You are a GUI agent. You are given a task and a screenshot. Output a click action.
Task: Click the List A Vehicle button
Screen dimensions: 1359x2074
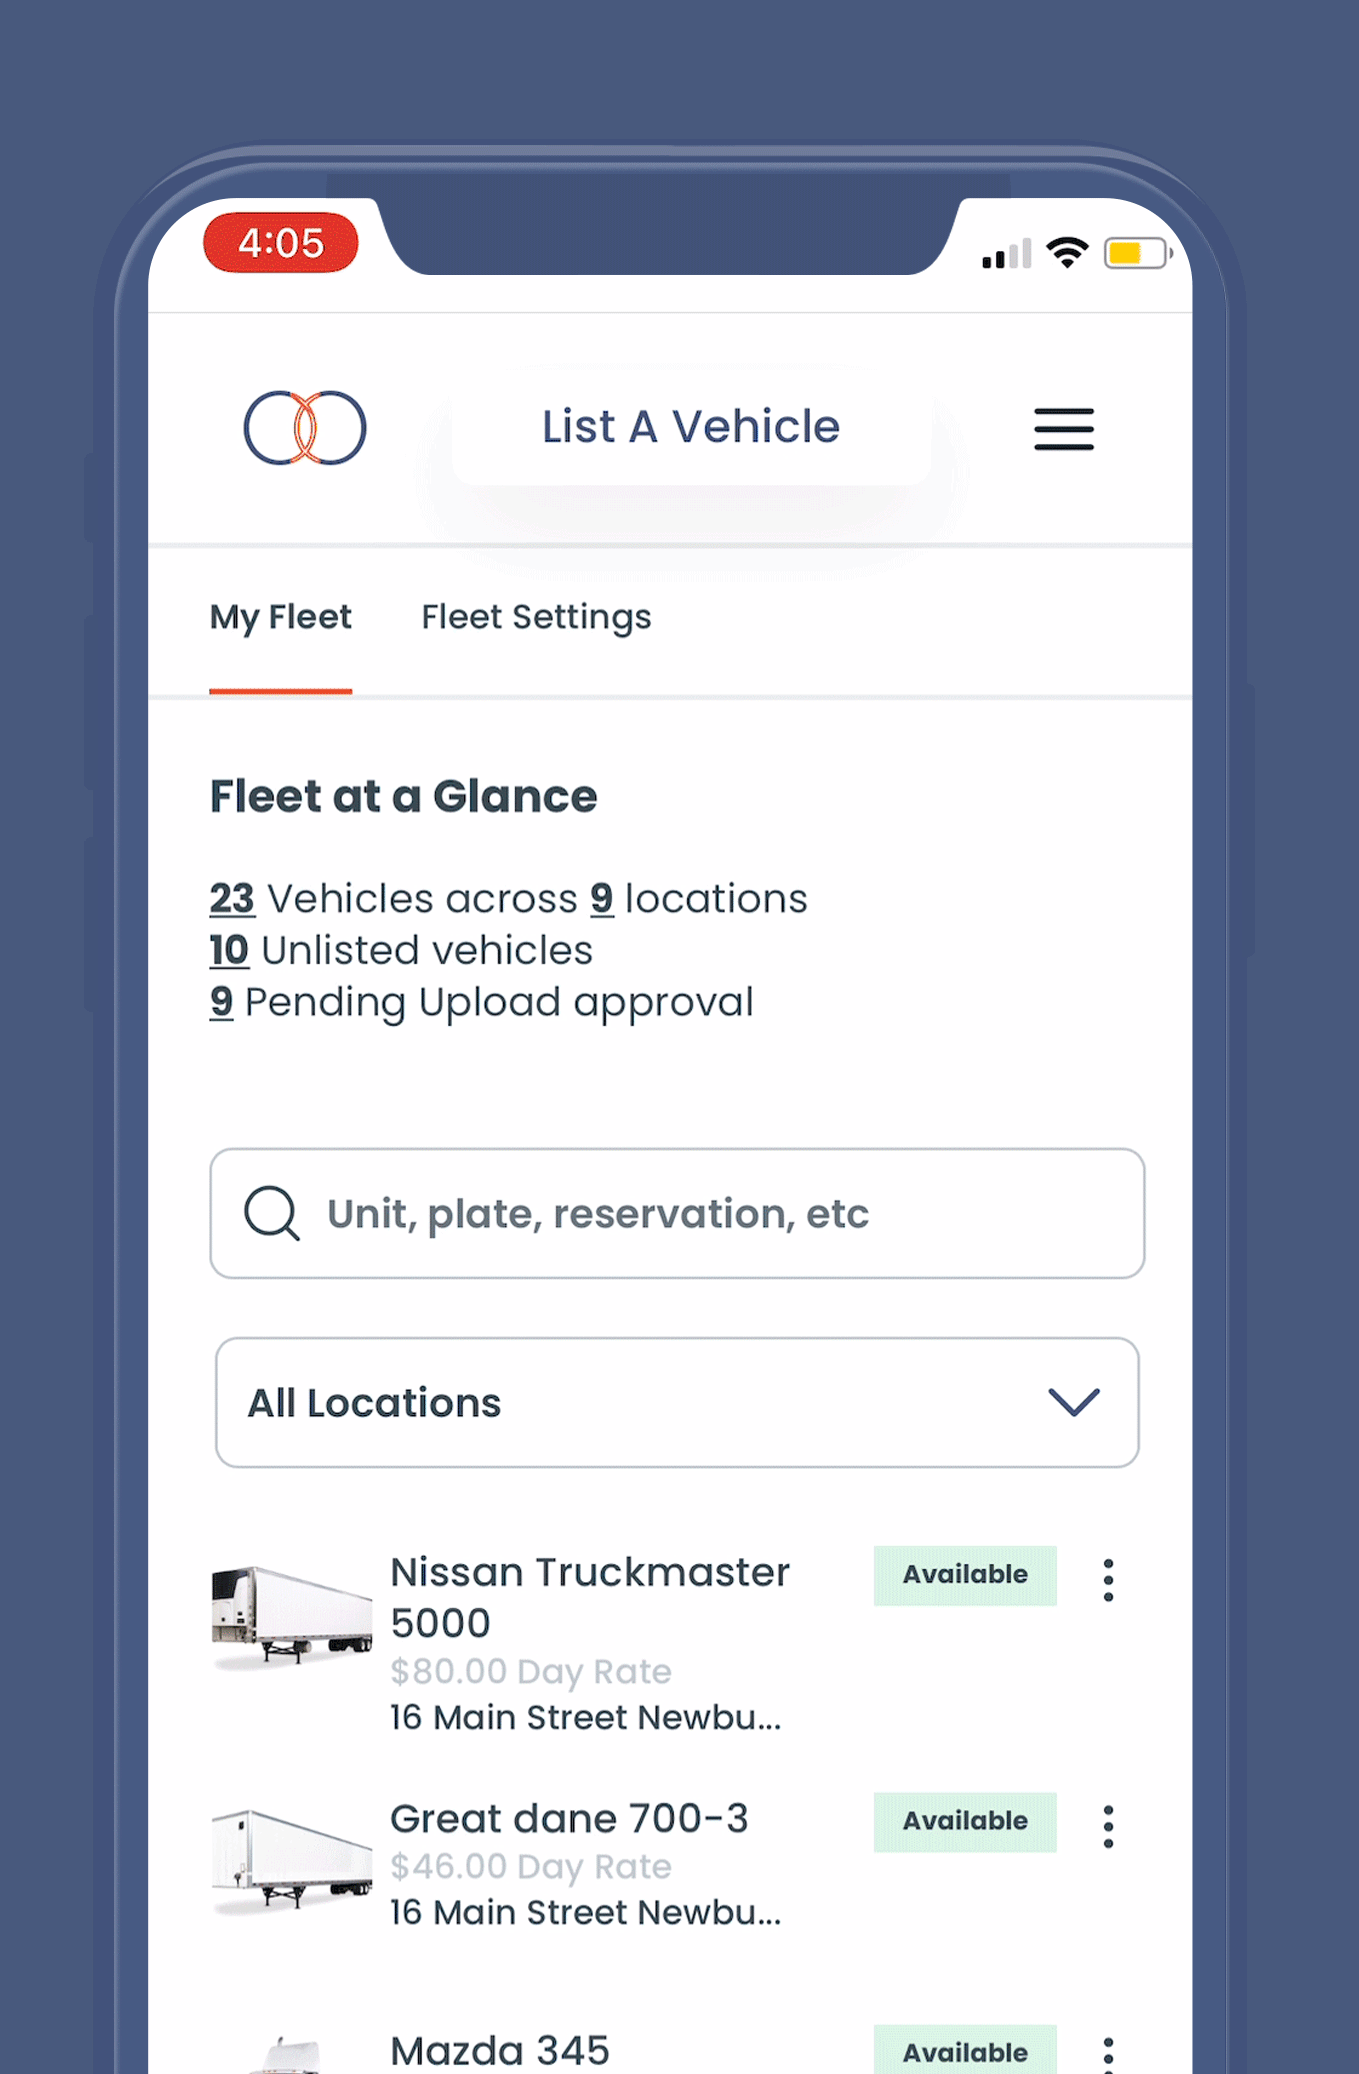[x=691, y=426]
